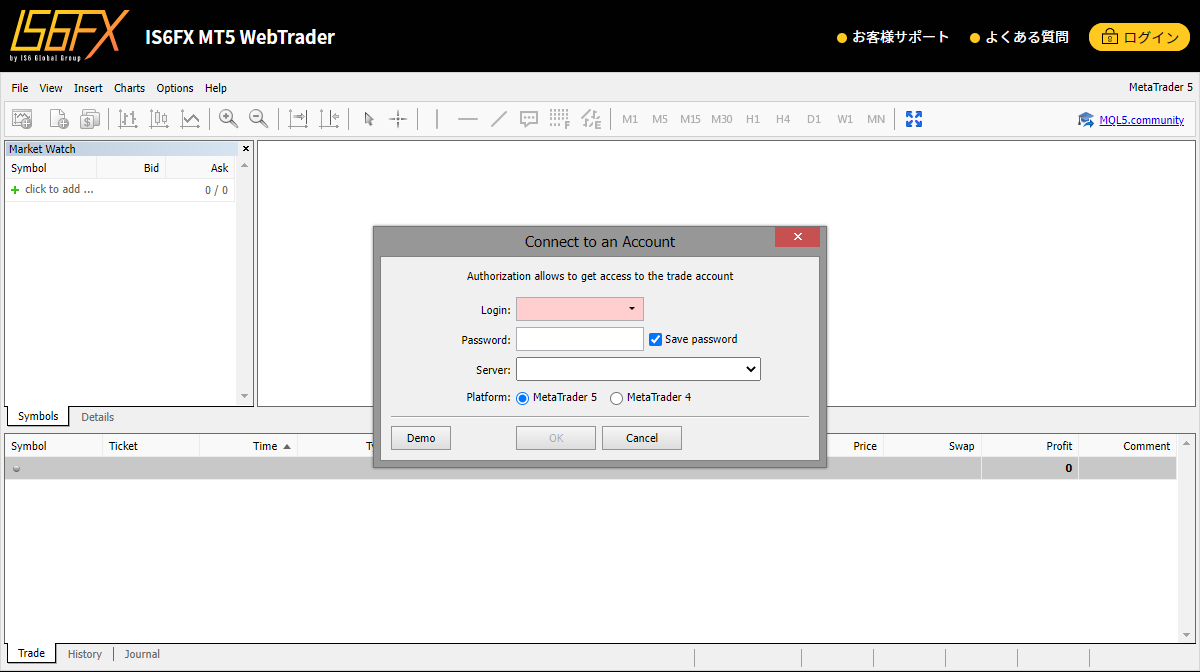The width and height of the screenshot is (1200, 672).
Task: Click the trade dollar-sign toolbar icon
Action: pos(90,119)
